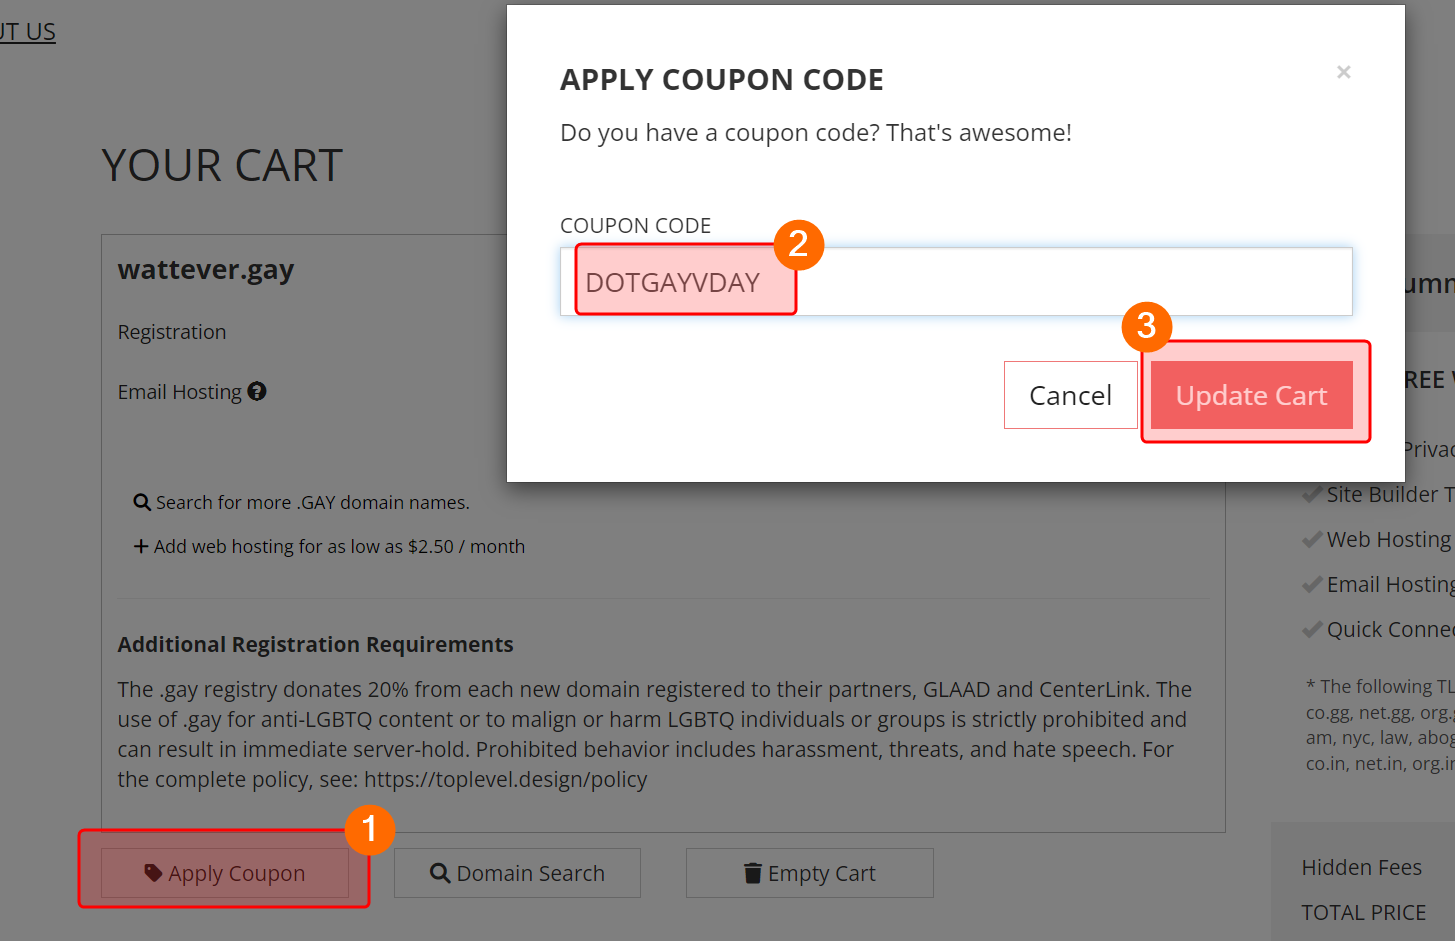Image resolution: width=1455 pixels, height=941 pixels.
Task: Click the Hidden Fees label
Action: pyautogui.click(x=1361, y=867)
